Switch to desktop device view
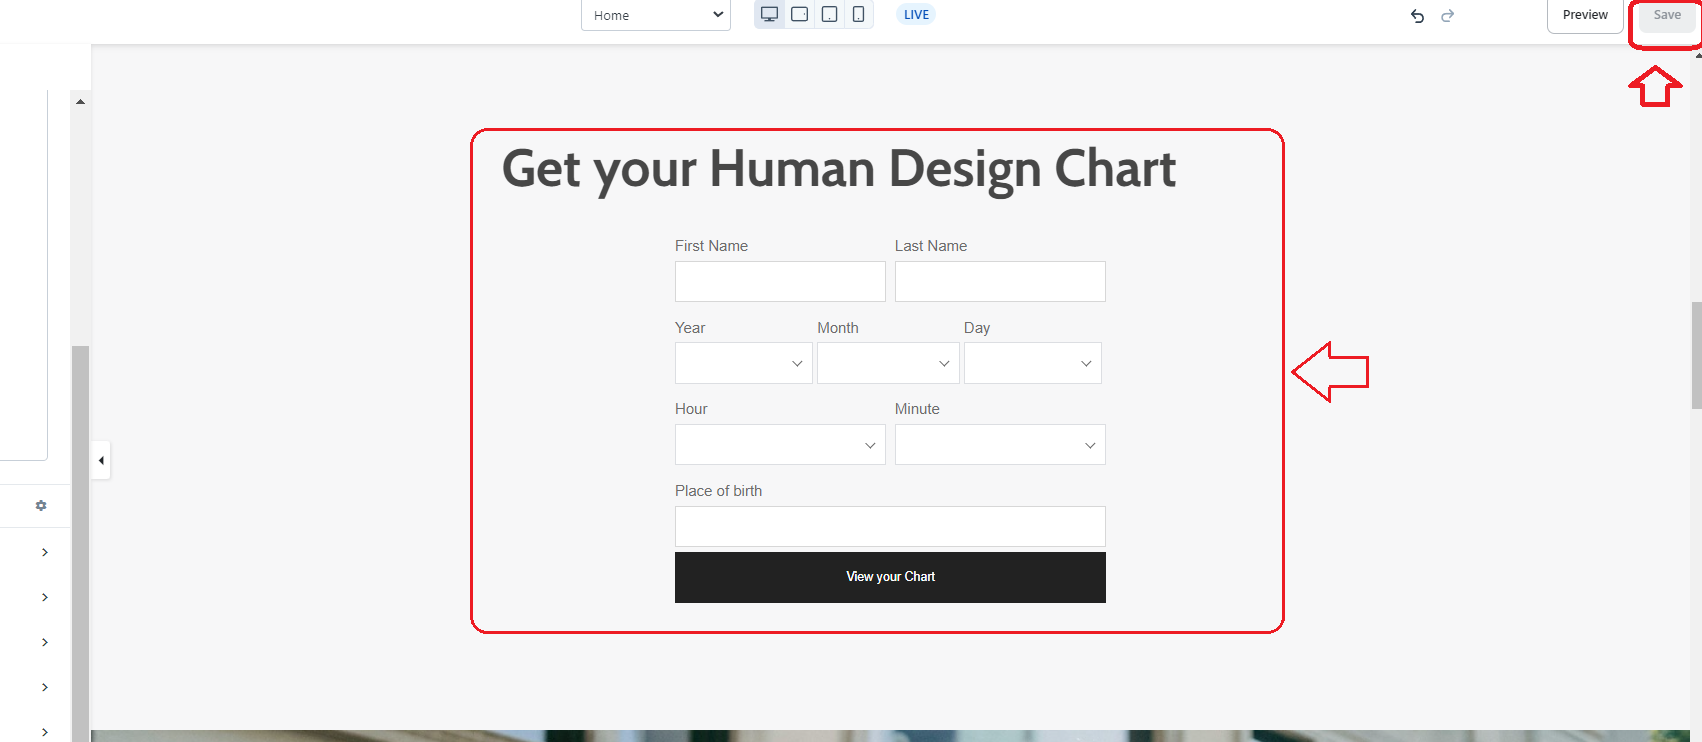The height and width of the screenshot is (742, 1702). (x=769, y=14)
